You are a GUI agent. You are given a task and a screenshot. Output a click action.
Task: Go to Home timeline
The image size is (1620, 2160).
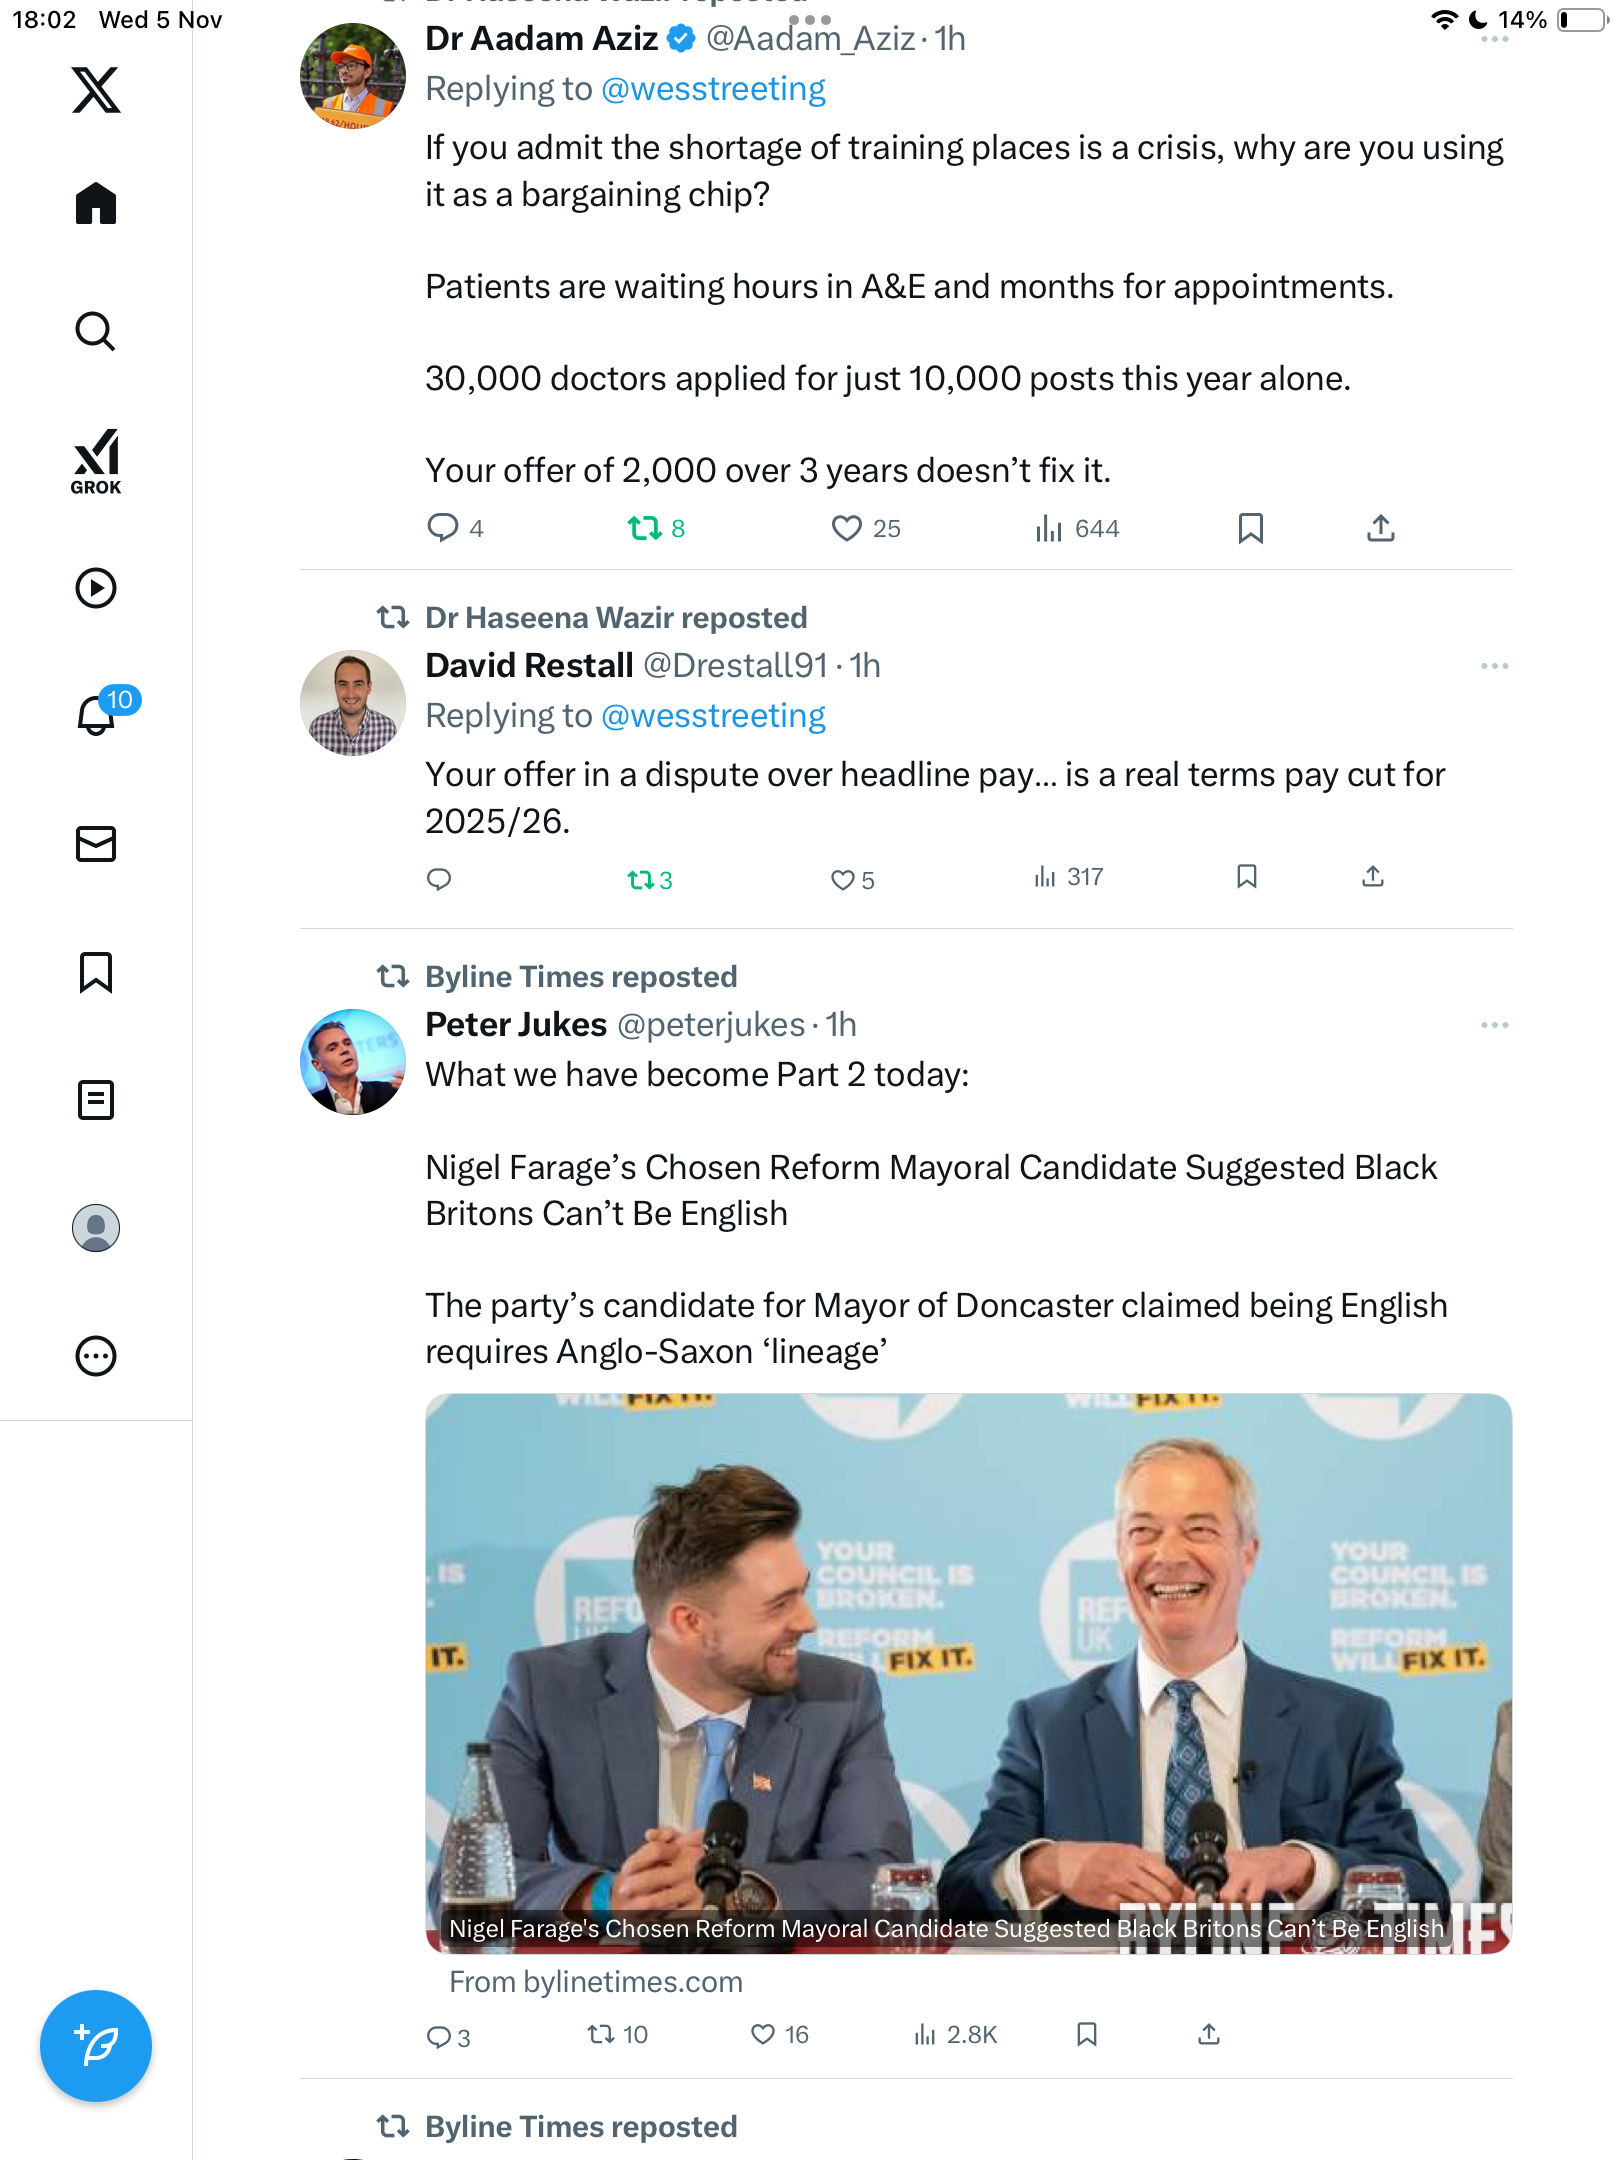click(x=96, y=204)
